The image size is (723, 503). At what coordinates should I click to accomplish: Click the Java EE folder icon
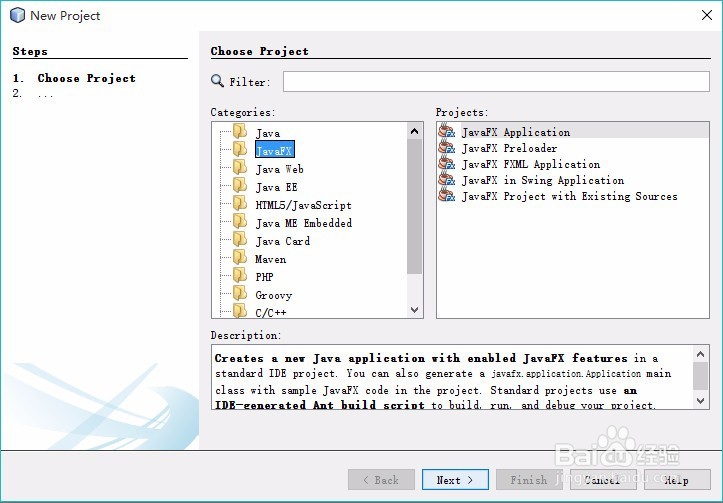240,186
